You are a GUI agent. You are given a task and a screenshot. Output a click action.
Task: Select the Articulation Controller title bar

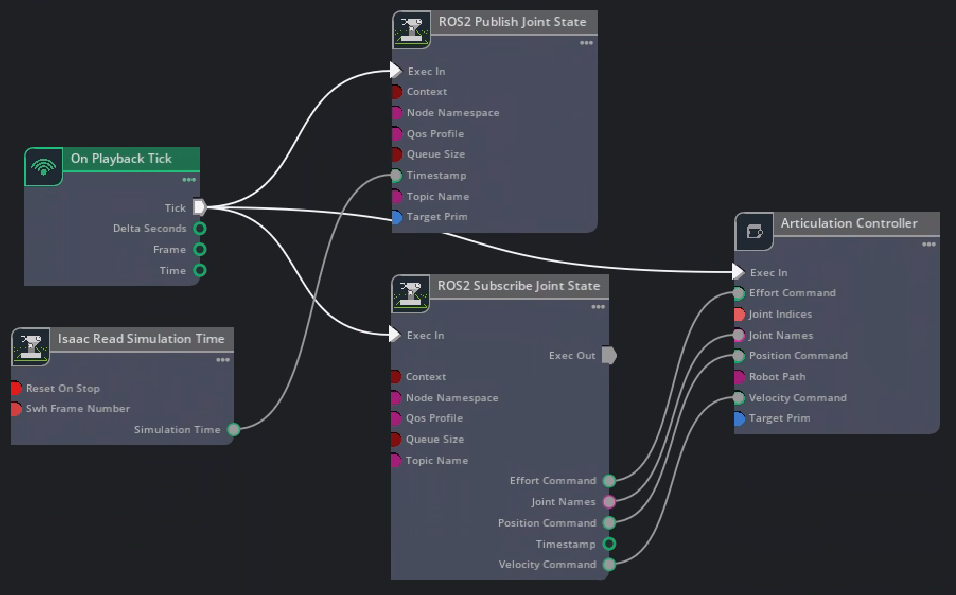[x=848, y=224]
